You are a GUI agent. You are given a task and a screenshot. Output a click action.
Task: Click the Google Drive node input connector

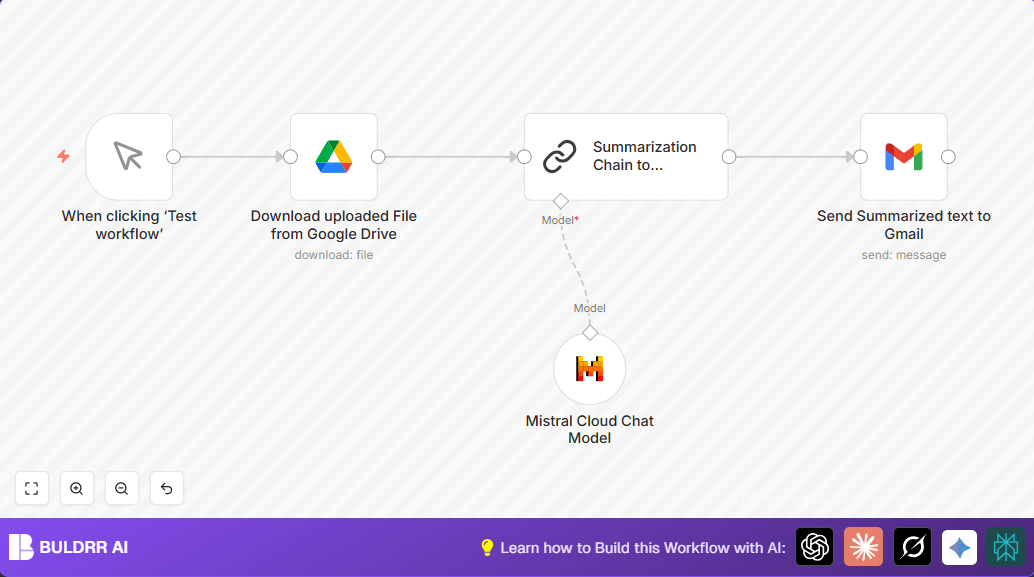coord(290,157)
